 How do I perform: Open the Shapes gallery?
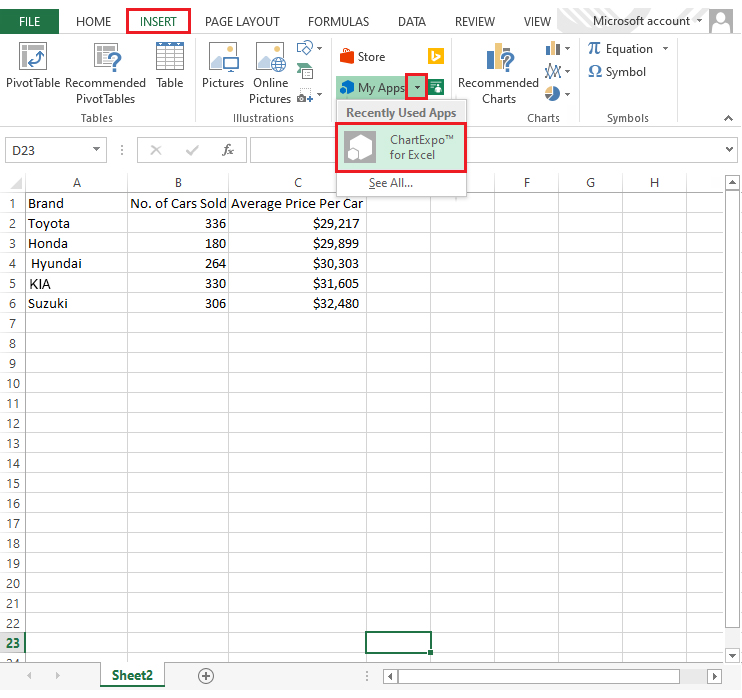305,48
